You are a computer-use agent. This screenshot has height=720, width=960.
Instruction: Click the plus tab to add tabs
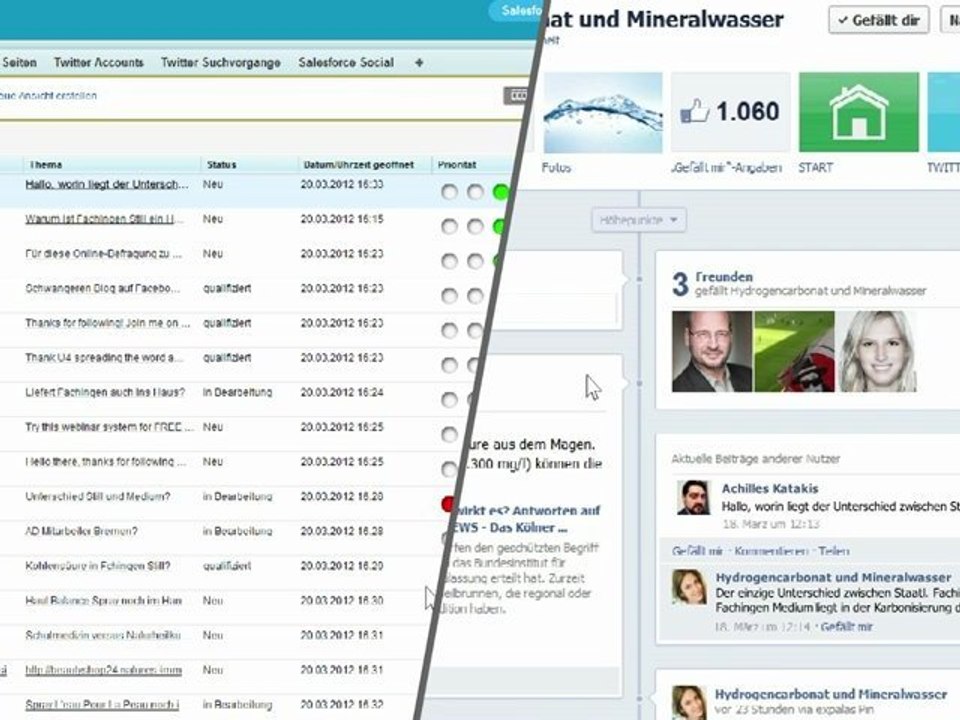click(419, 62)
